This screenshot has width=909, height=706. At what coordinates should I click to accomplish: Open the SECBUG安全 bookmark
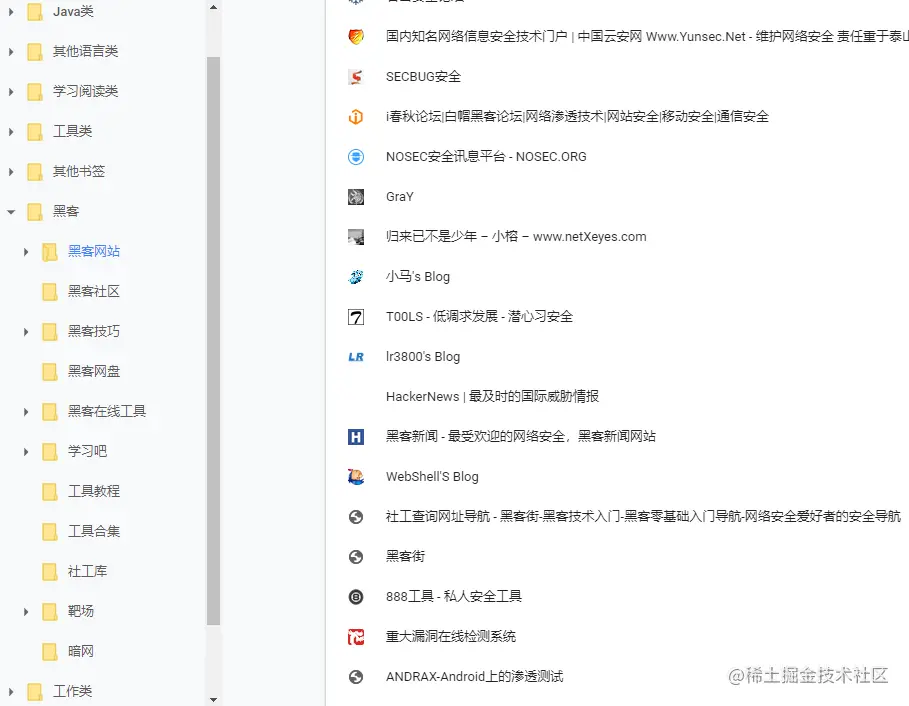point(423,77)
